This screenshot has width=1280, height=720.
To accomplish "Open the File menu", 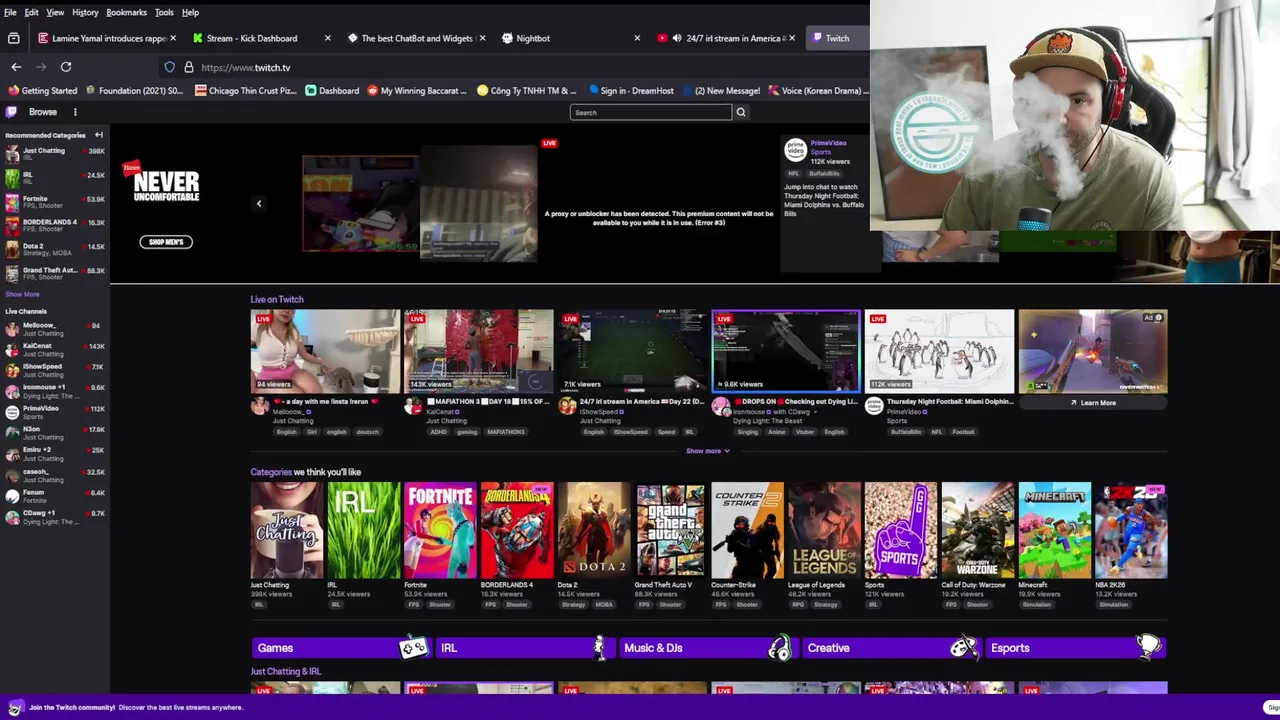I will [x=10, y=12].
